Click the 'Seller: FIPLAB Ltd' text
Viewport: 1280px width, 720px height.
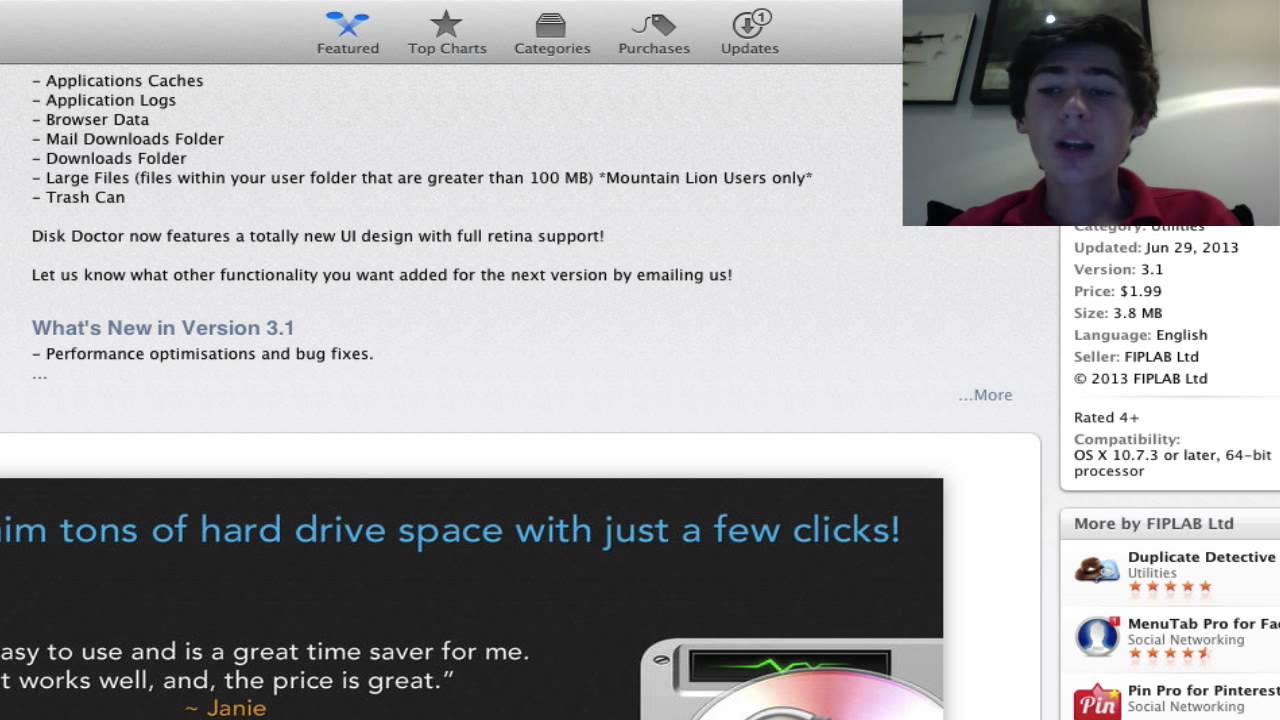click(1136, 357)
